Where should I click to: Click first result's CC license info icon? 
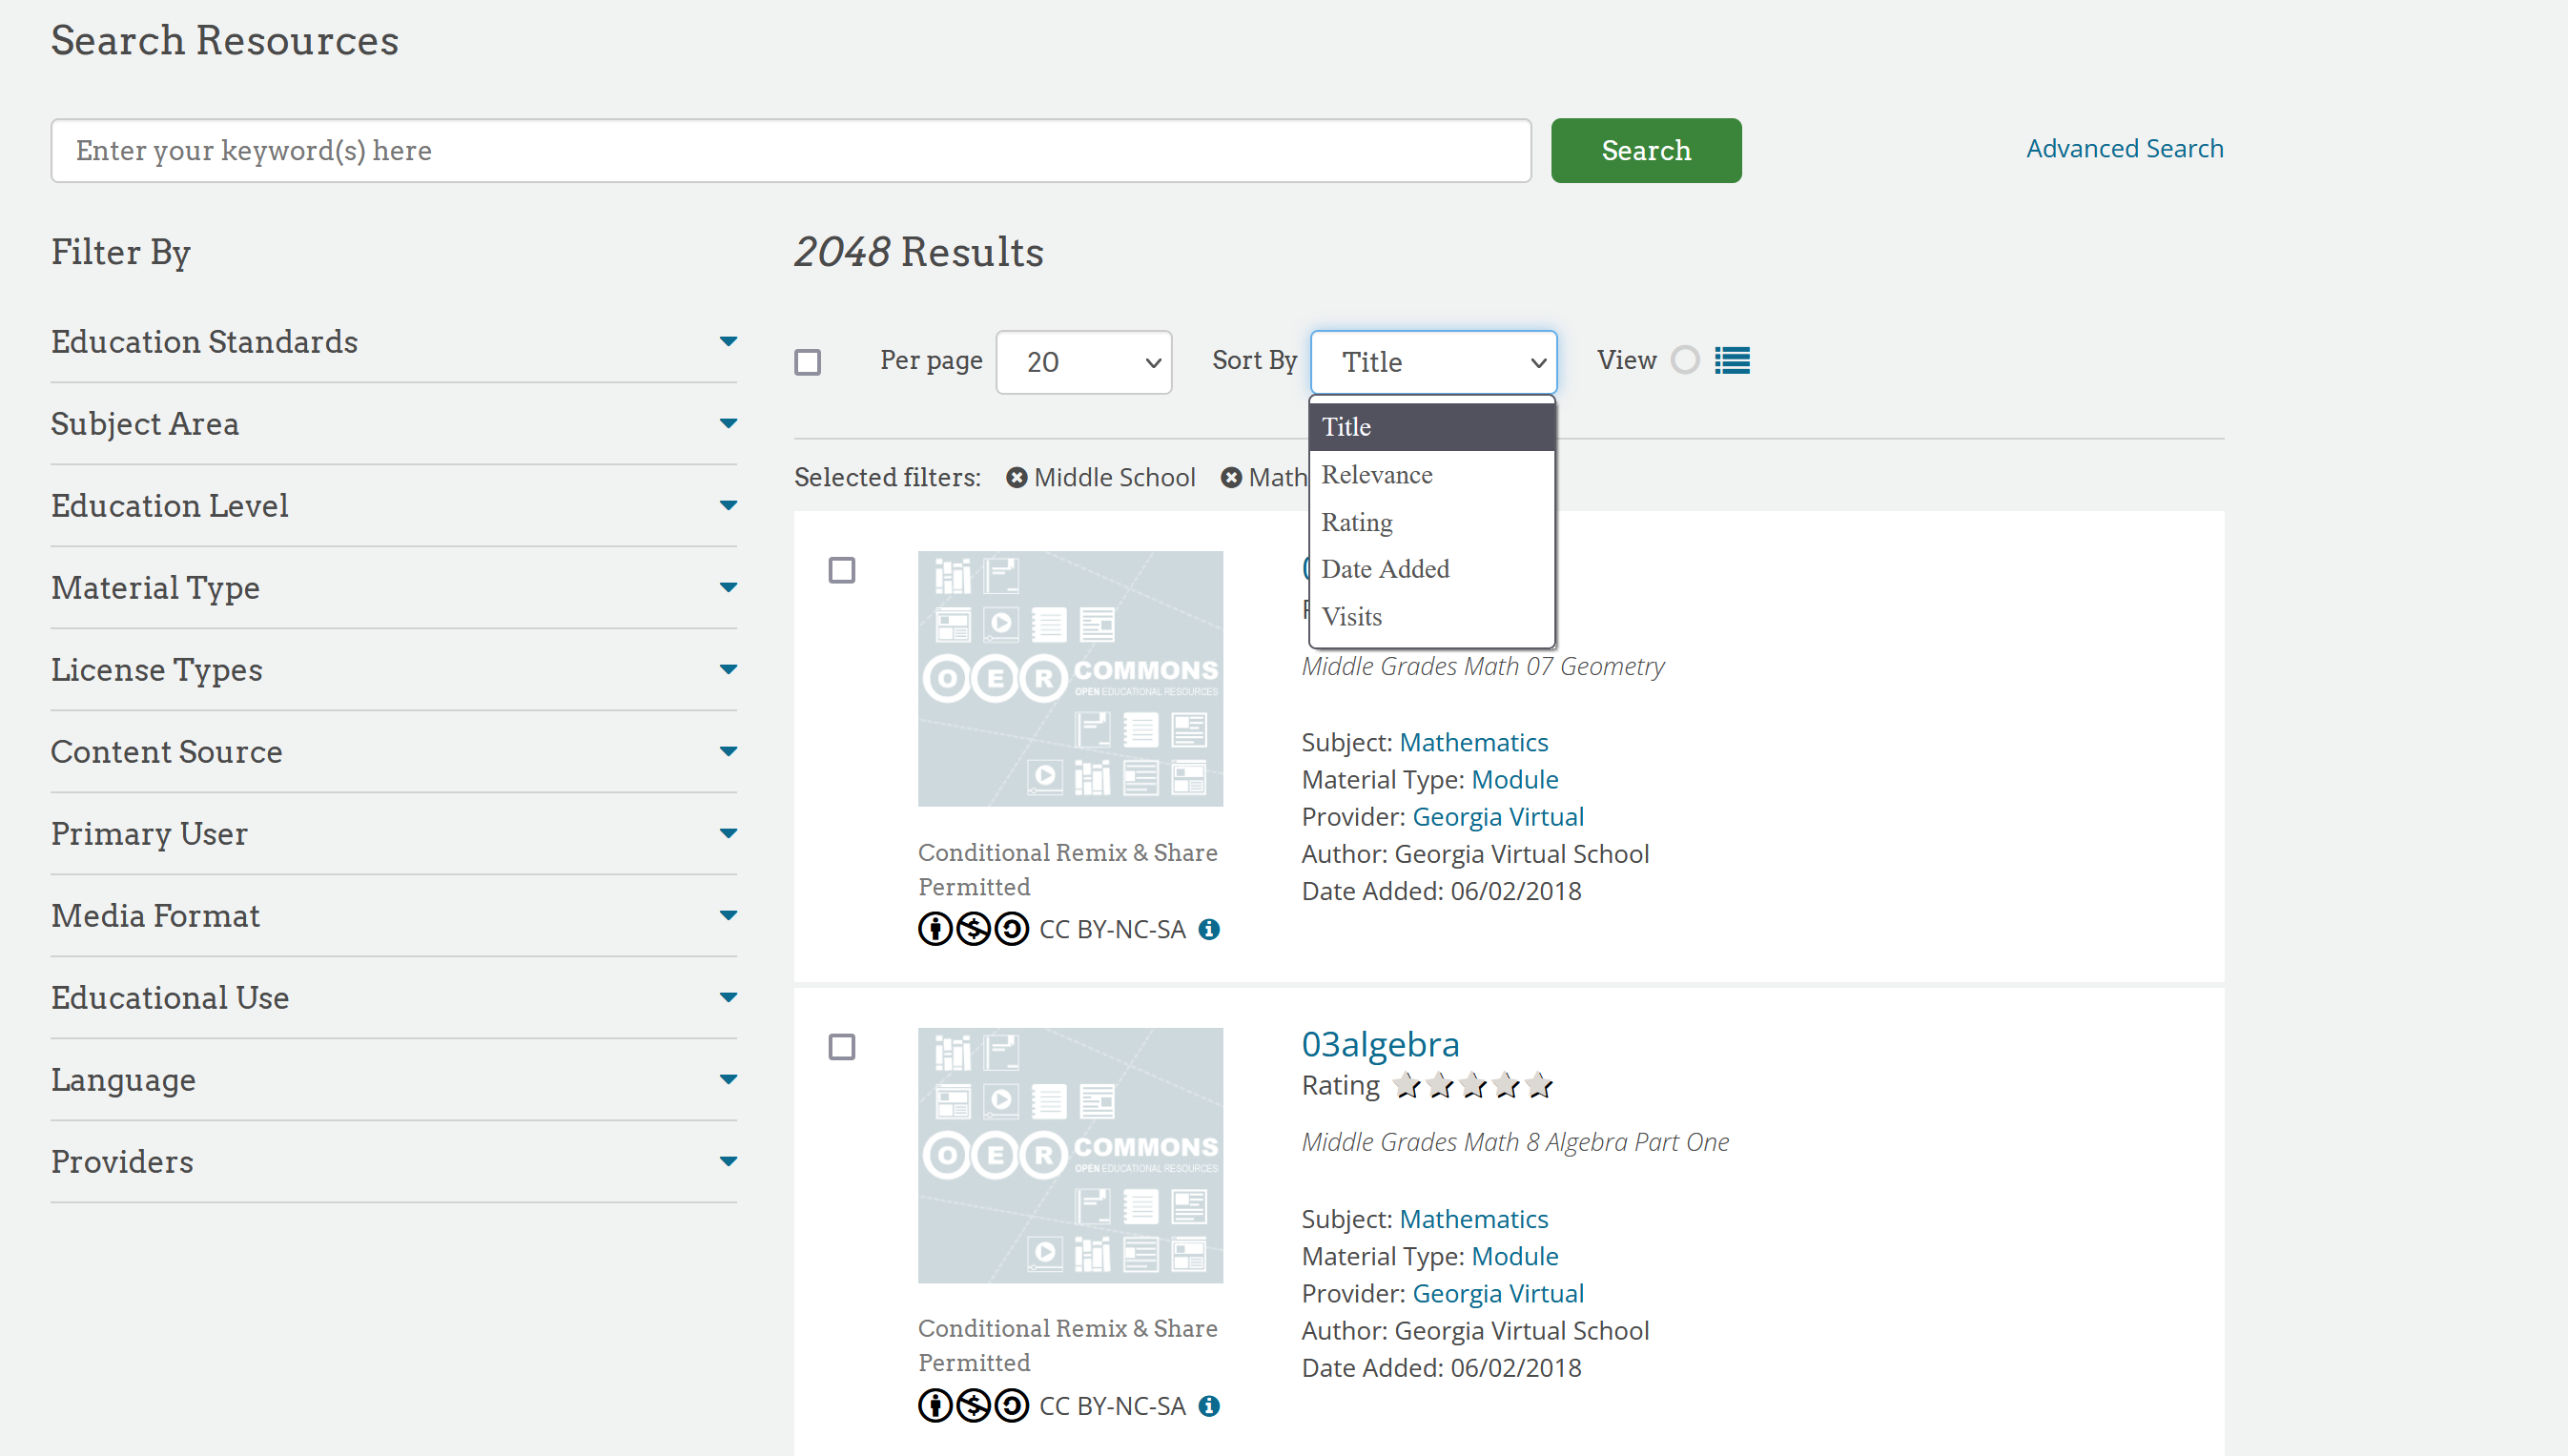[1209, 929]
